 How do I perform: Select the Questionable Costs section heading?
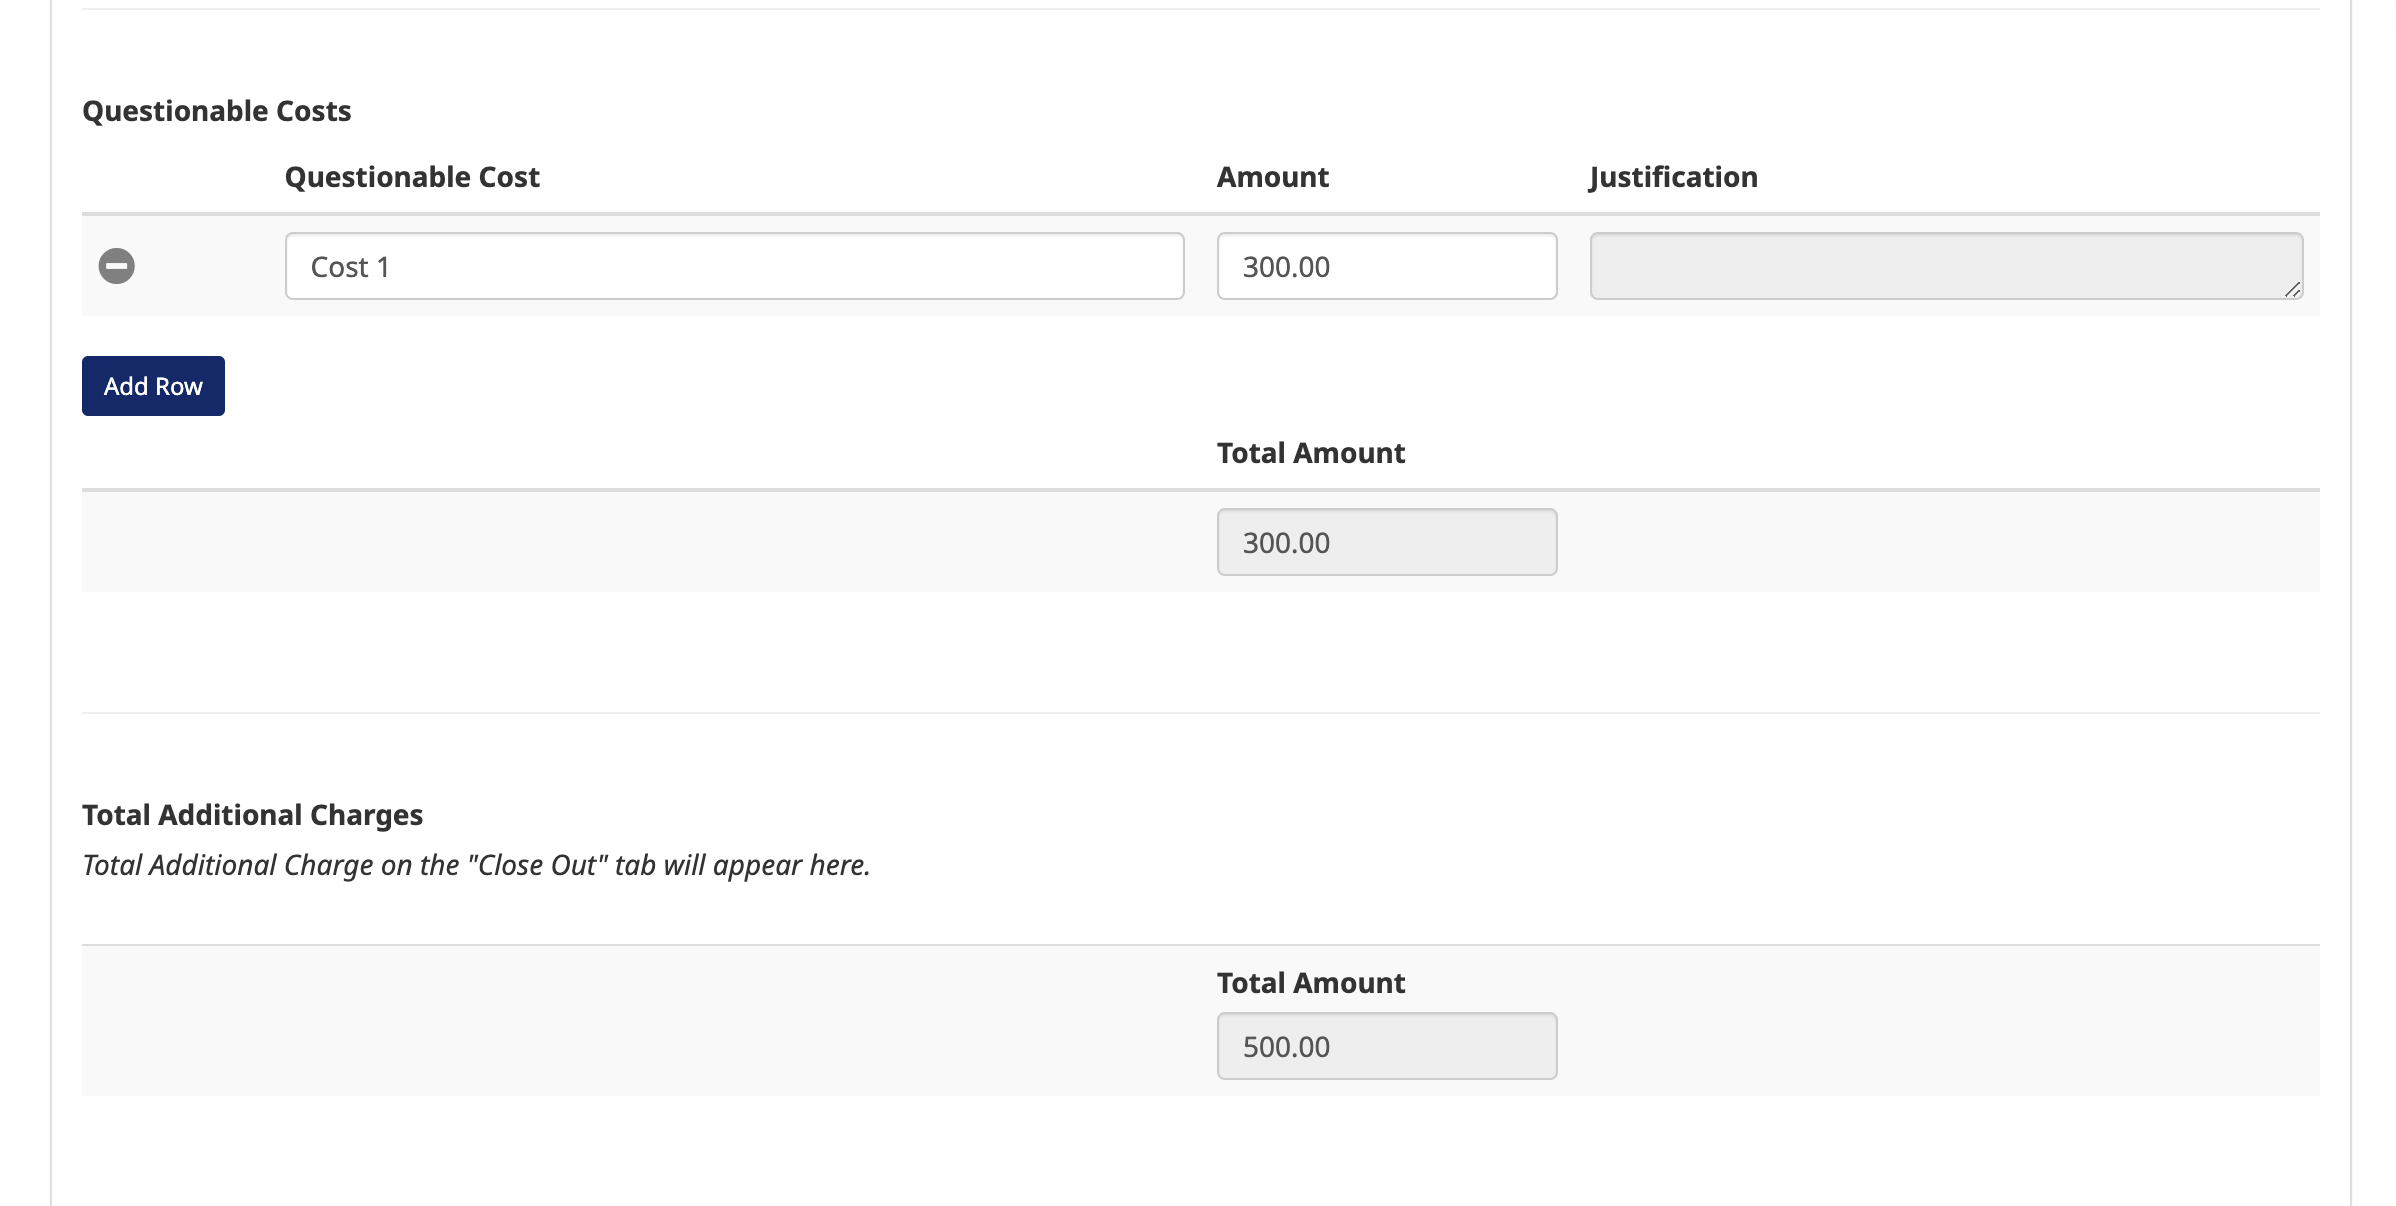(x=217, y=111)
